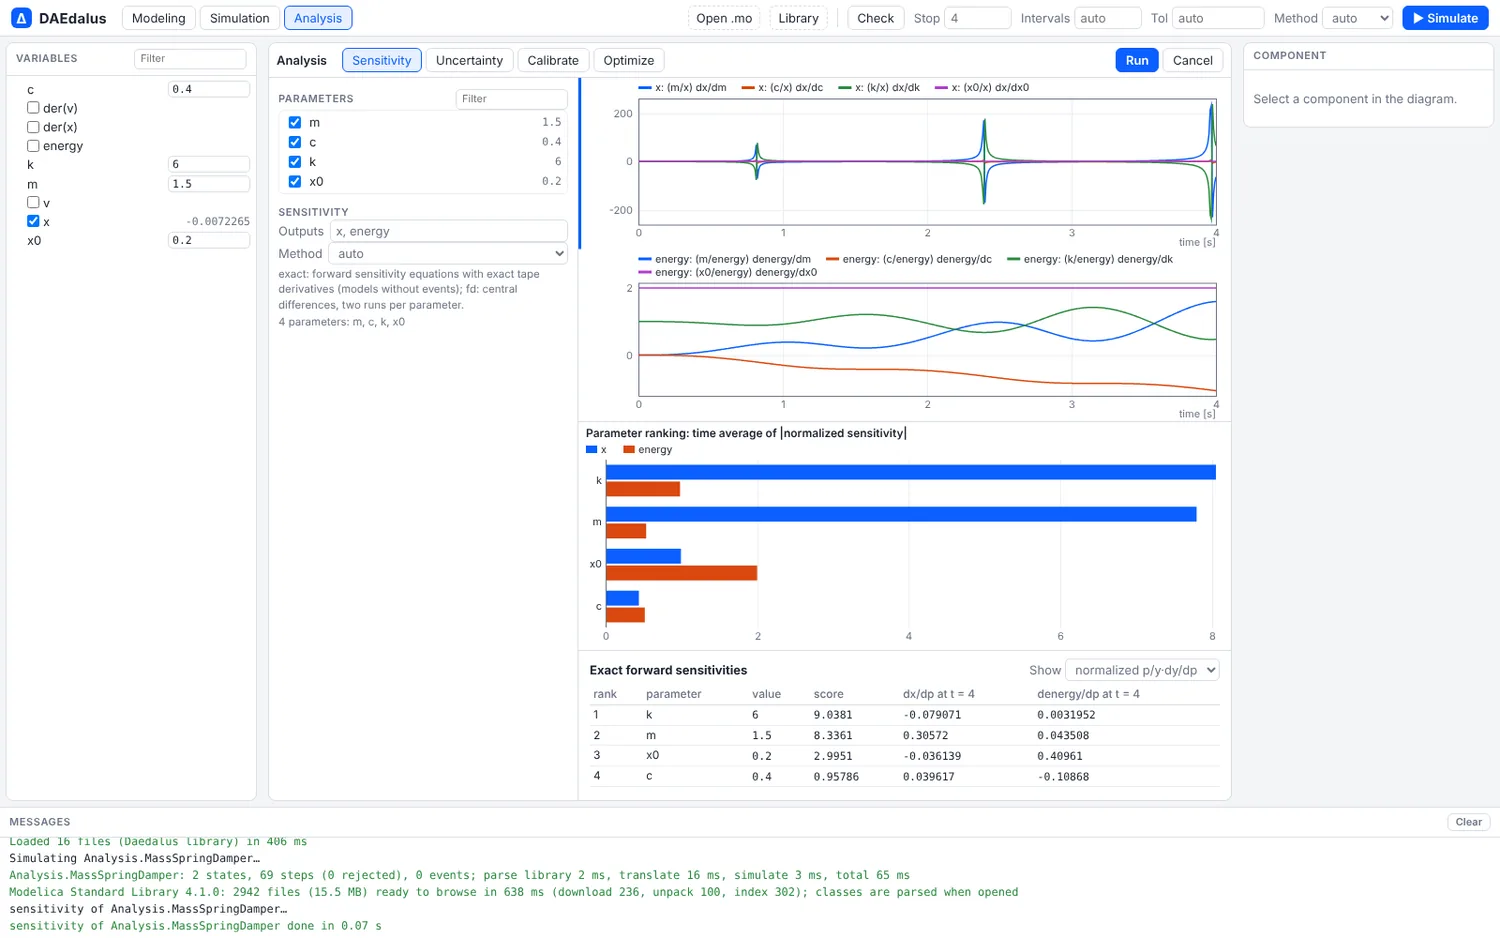Click the legend entry x: (m/x) dx/dm
This screenshot has width=1500, height=938.
click(x=683, y=87)
